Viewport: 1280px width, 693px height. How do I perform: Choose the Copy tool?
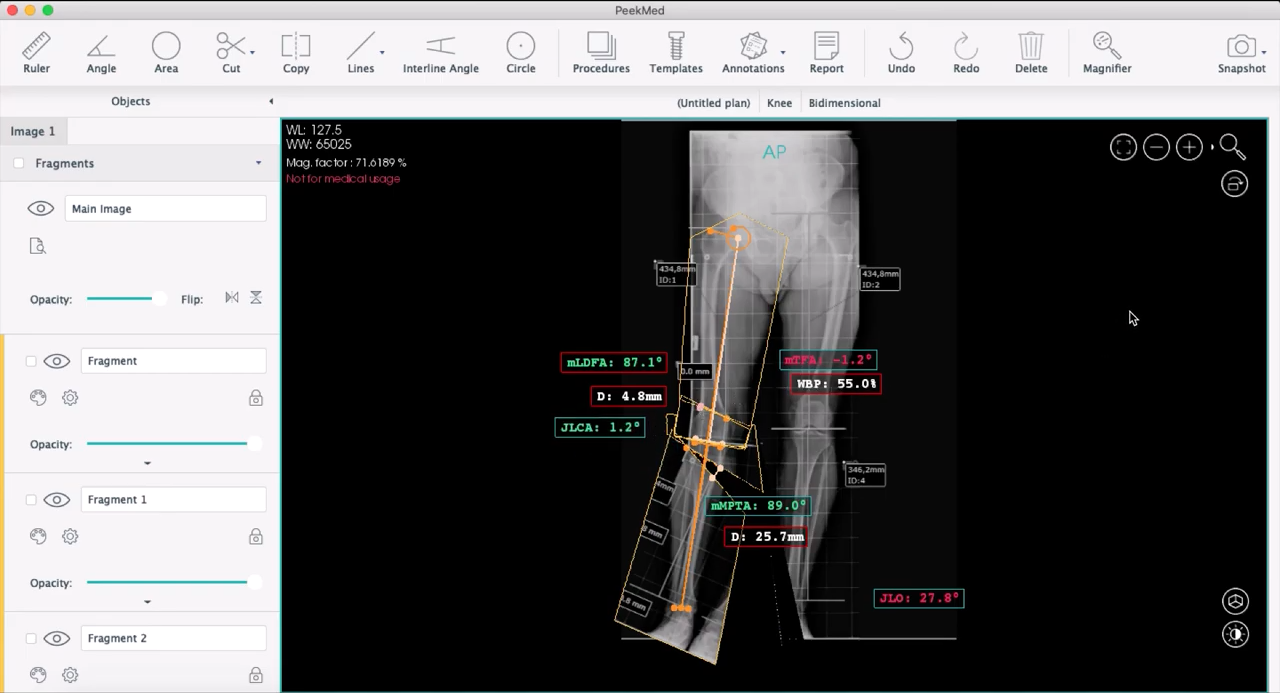pyautogui.click(x=296, y=53)
